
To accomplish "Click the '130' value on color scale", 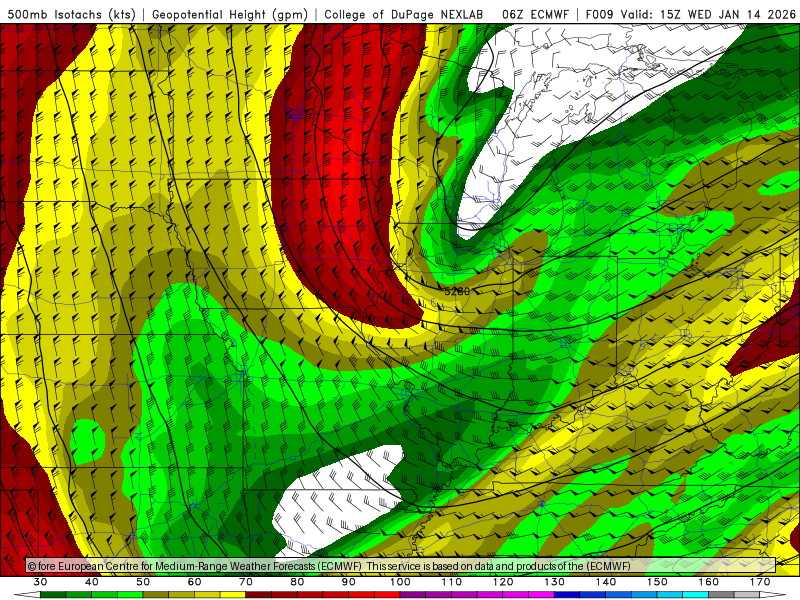I will tap(555, 582).
